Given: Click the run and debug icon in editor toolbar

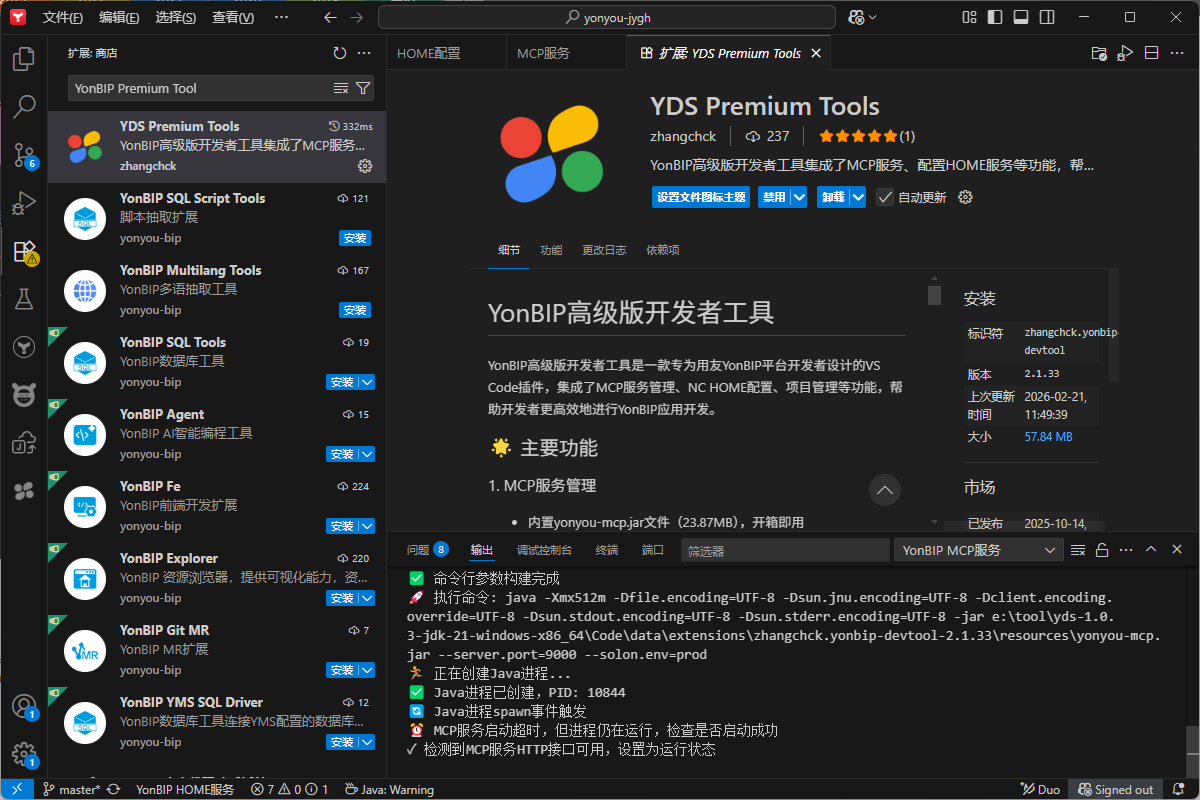Looking at the screenshot, I should coord(1125,53).
